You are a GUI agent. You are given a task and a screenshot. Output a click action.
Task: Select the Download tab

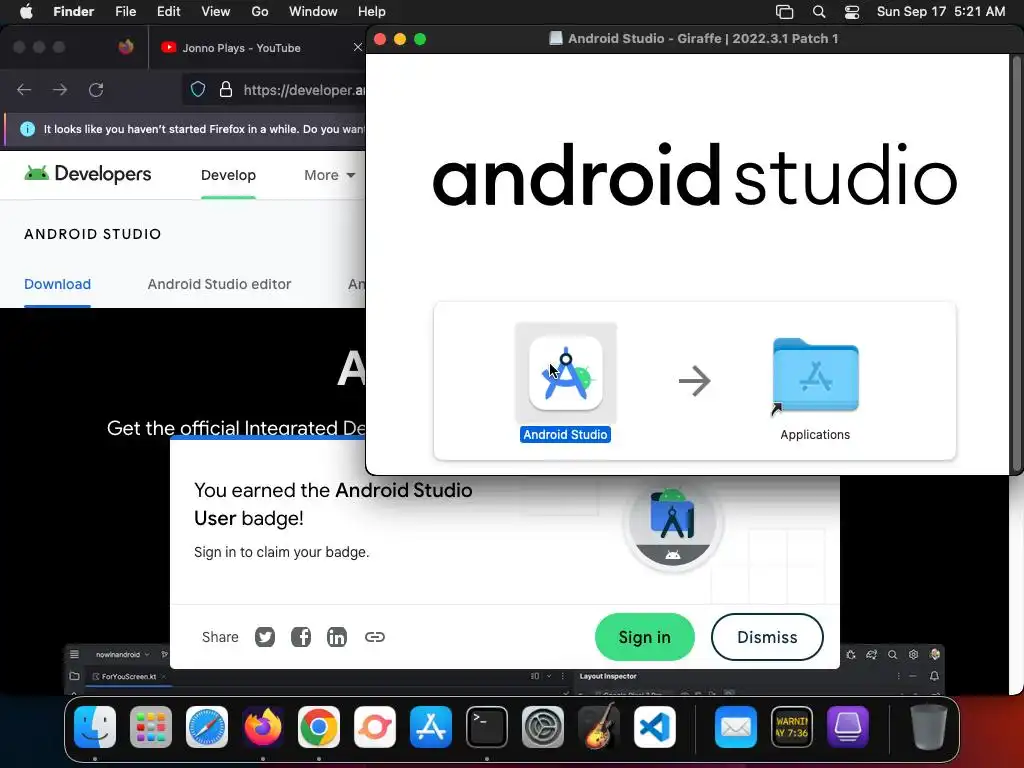click(x=57, y=284)
